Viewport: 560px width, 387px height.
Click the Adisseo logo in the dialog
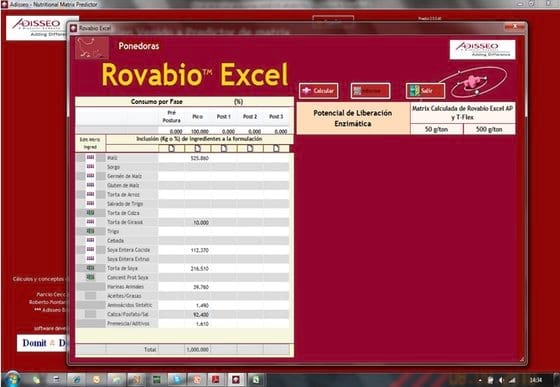pyautogui.click(x=482, y=49)
